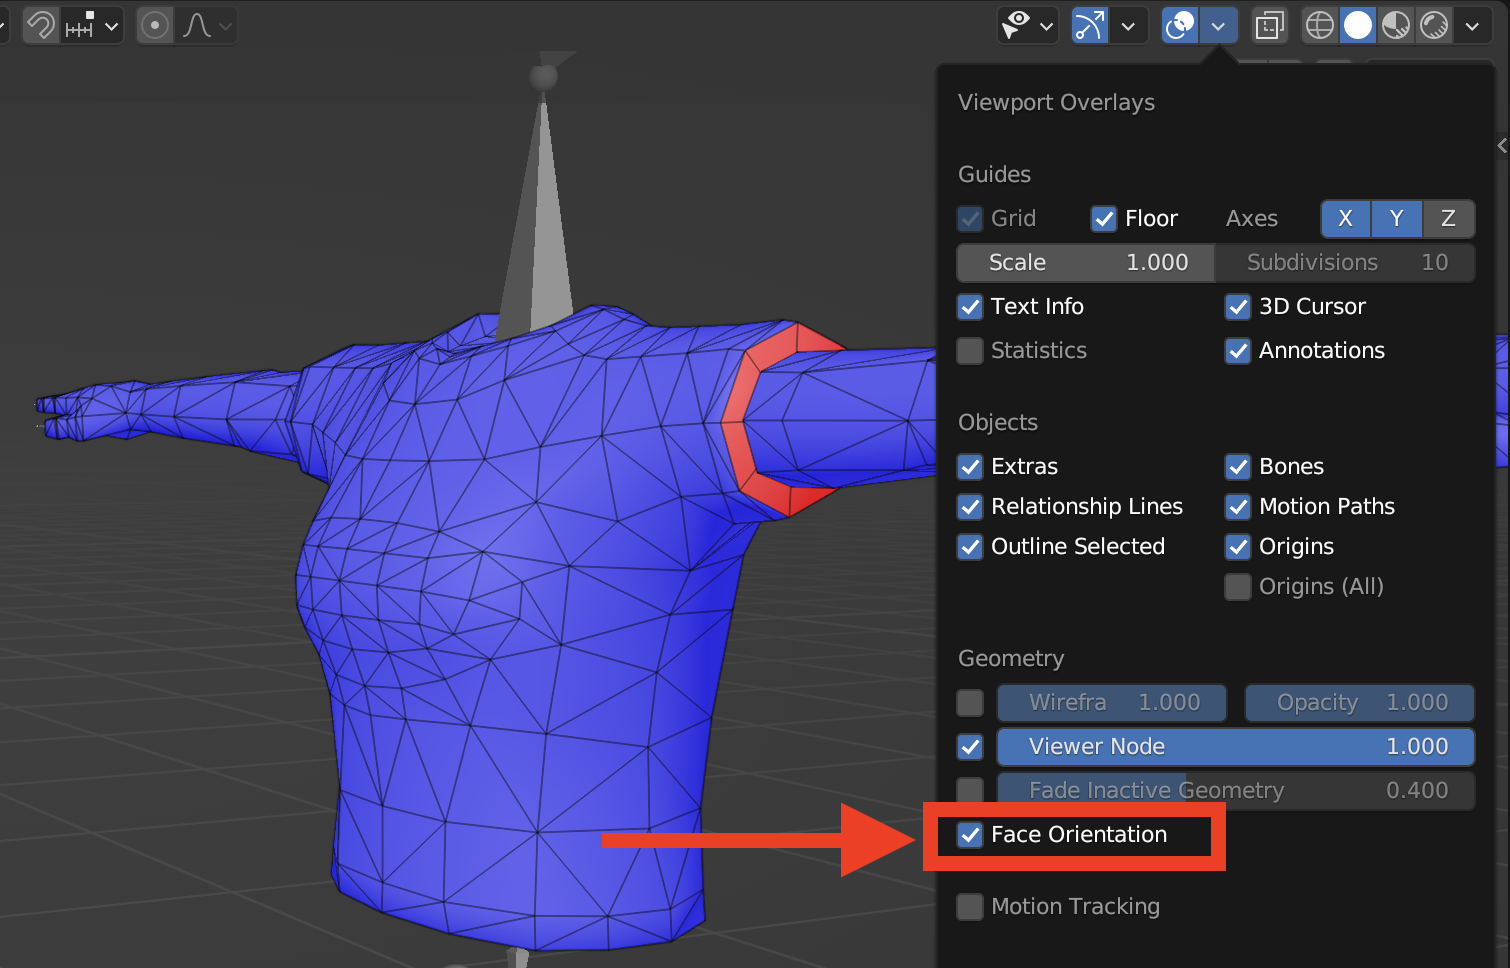Enable the Motion Tracking checkbox

tap(970, 907)
